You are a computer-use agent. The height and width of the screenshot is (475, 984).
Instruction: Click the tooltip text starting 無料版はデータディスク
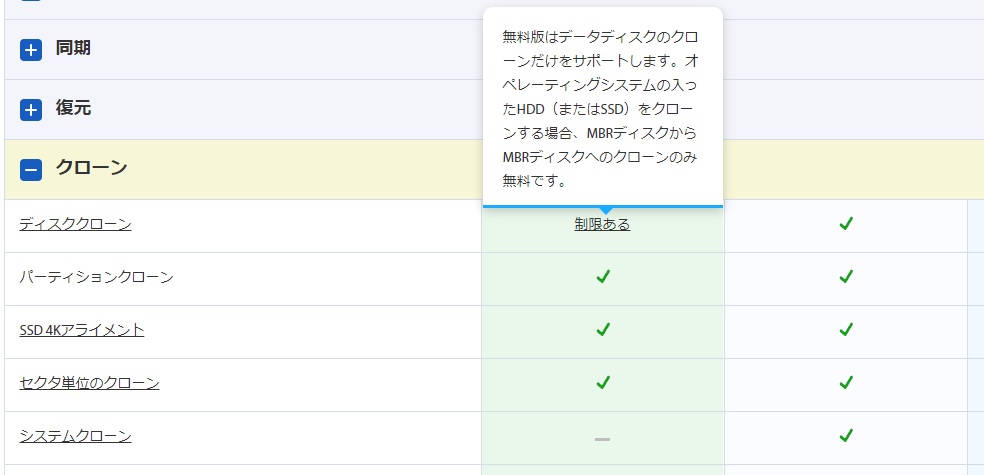point(600,109)
